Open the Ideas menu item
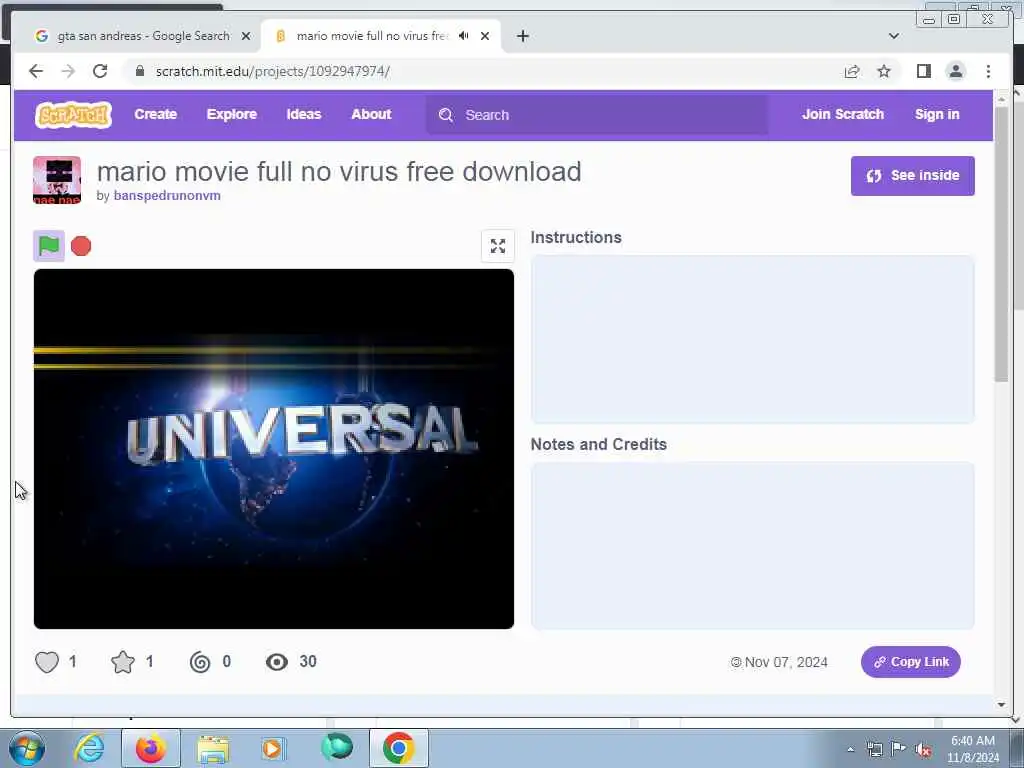1024x768 pixels. point(304,114)
